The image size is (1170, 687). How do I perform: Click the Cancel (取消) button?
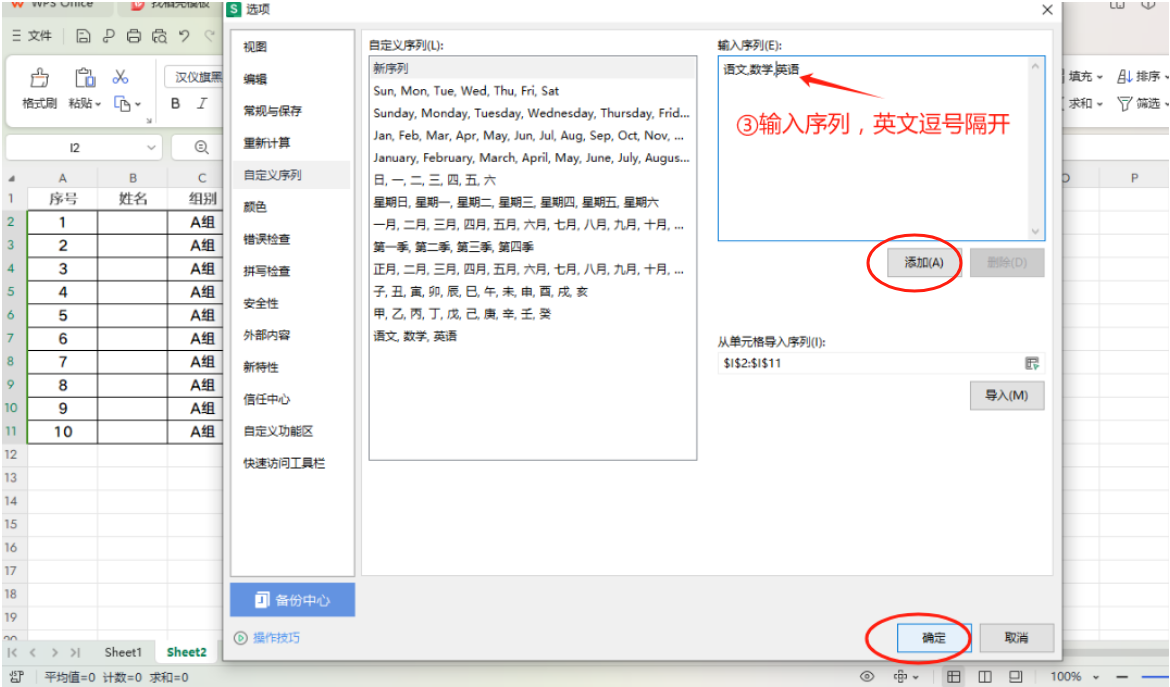click(x=1016, y=638)
